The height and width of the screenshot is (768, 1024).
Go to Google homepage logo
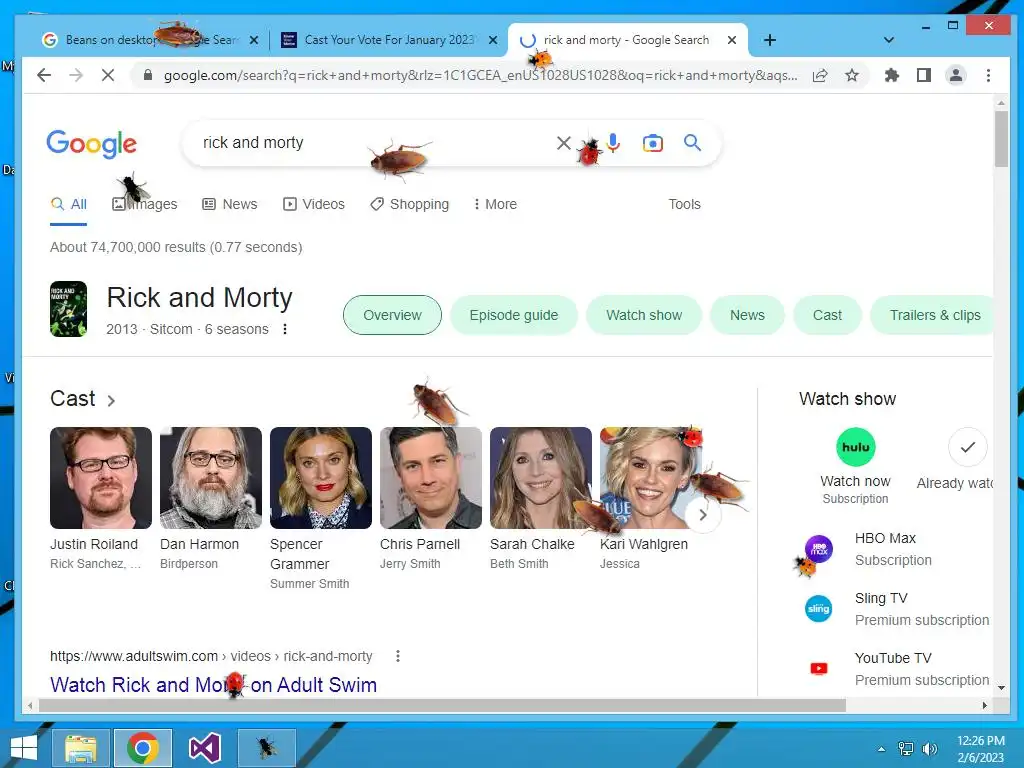(91, 144)
